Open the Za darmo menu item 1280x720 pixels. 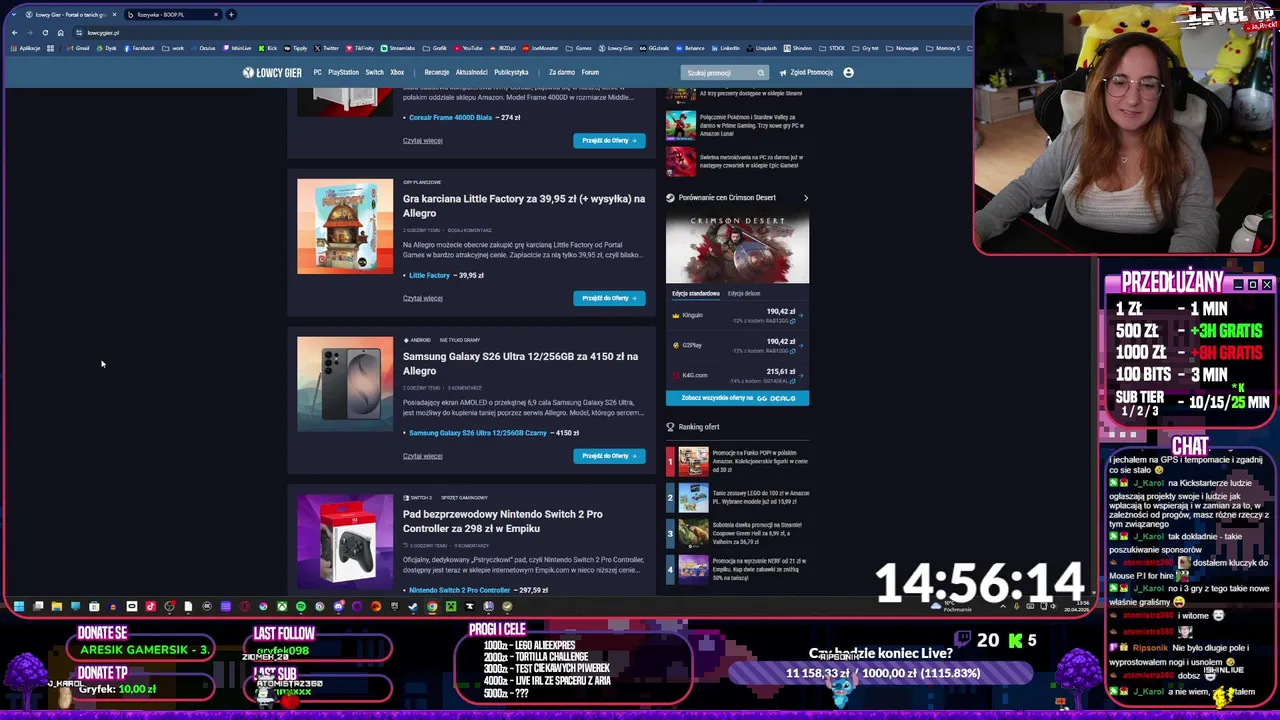tap(562, 73)
